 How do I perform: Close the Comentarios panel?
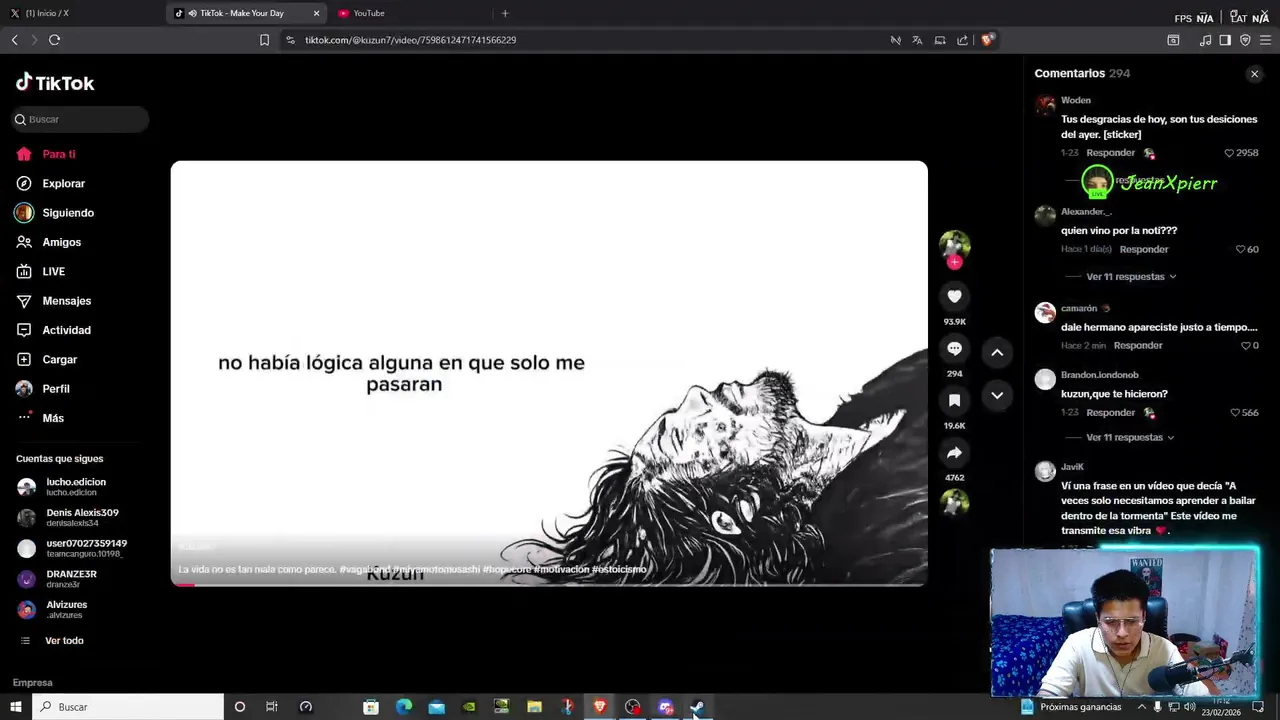1254,74
